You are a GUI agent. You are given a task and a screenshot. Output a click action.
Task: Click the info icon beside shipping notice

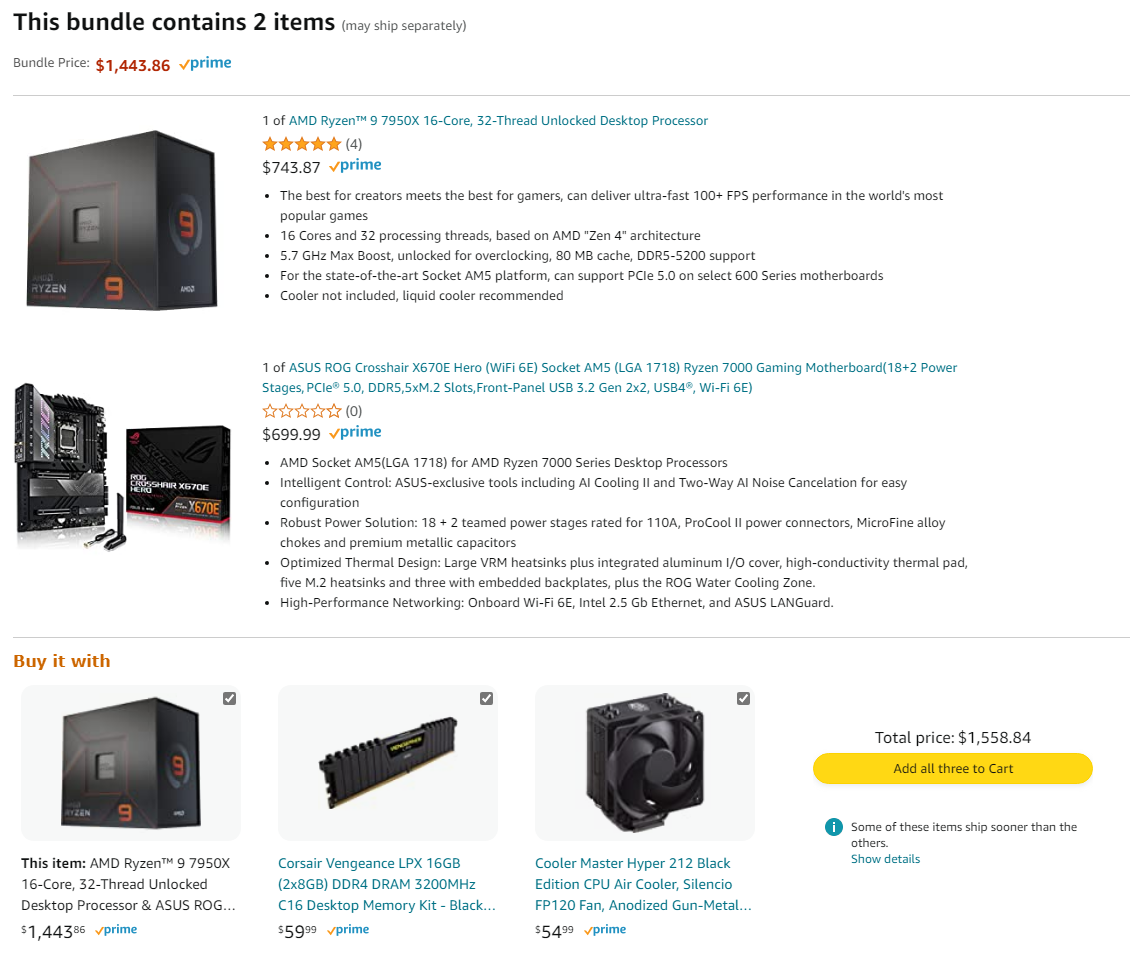(x=833, y=827)
